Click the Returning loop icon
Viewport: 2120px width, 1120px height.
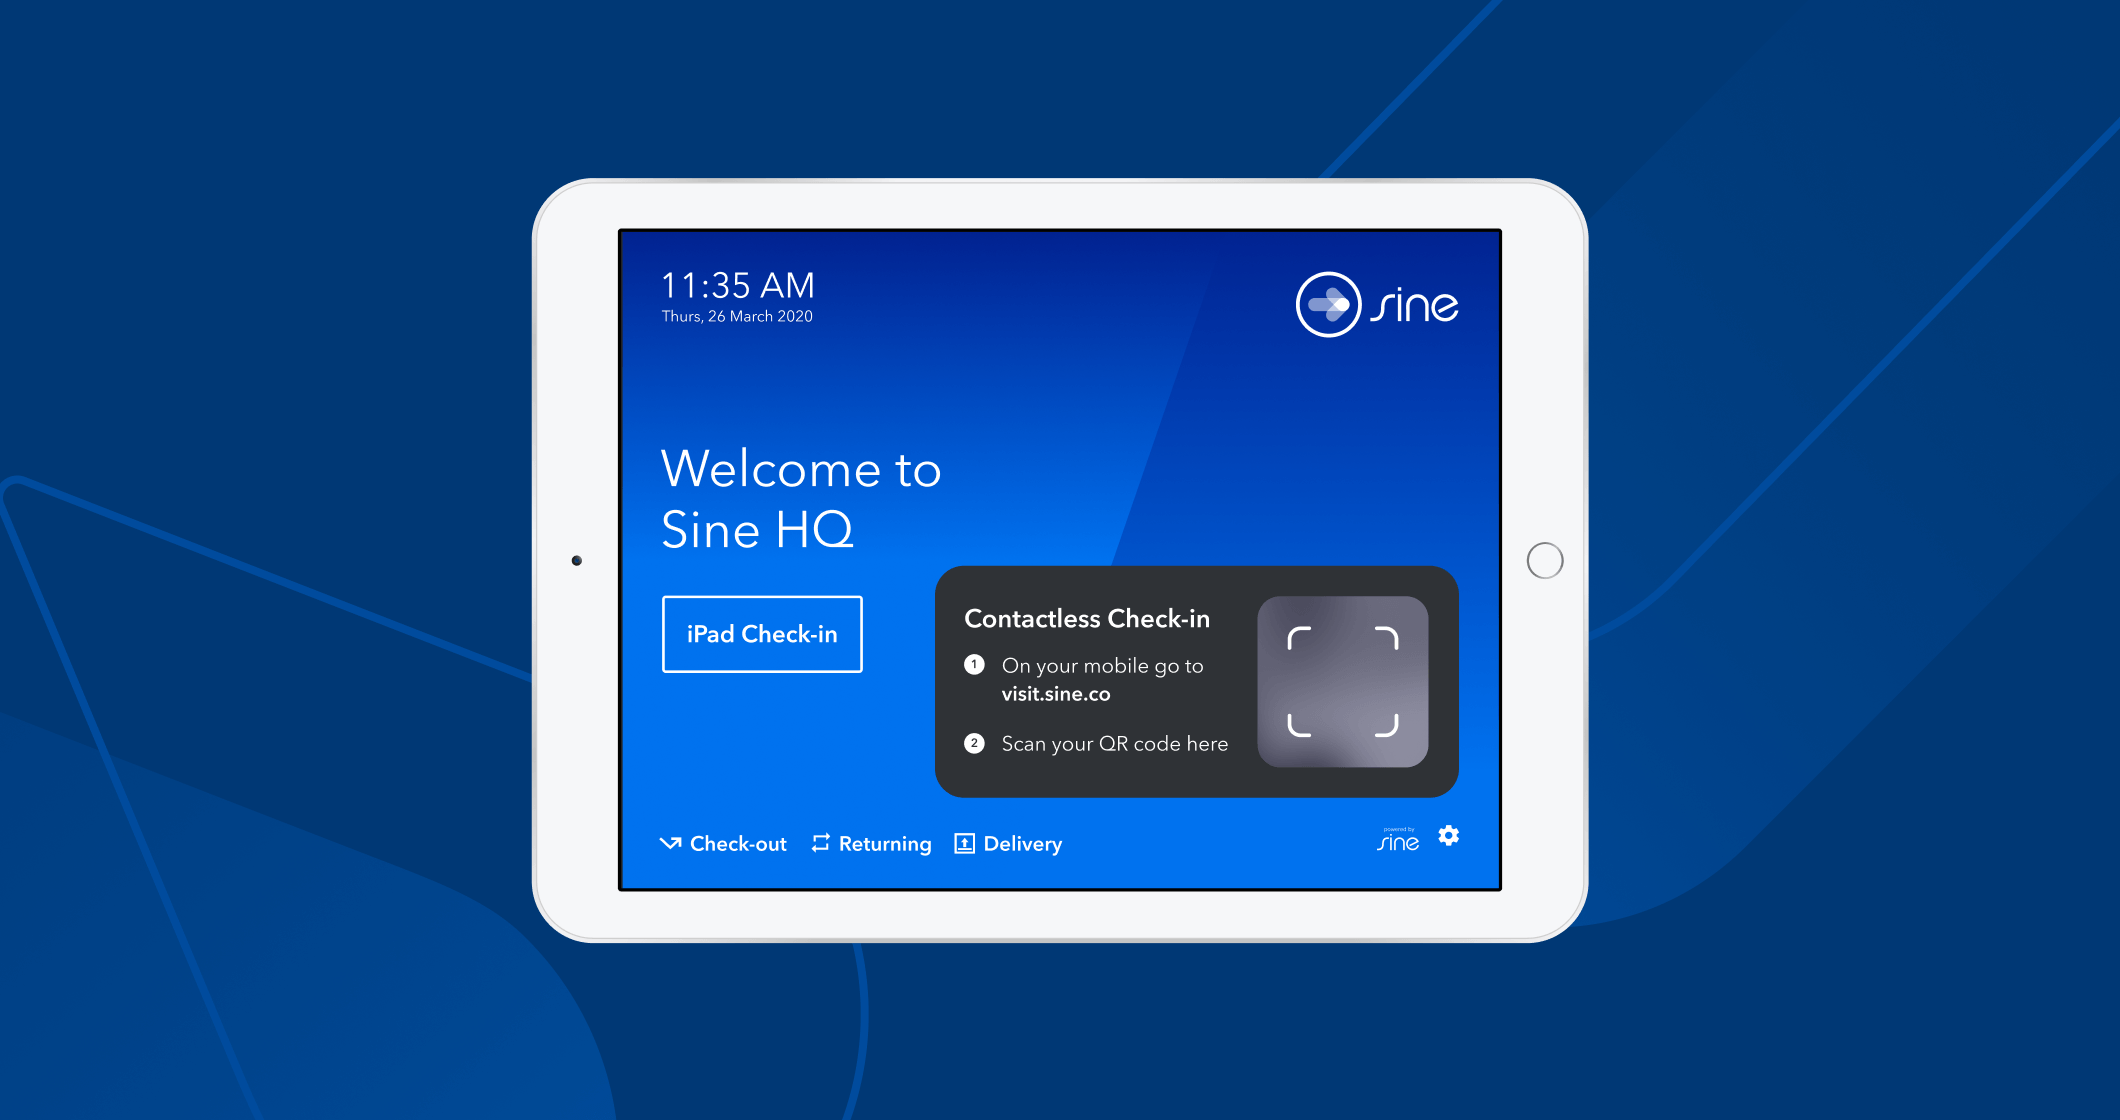821,843
